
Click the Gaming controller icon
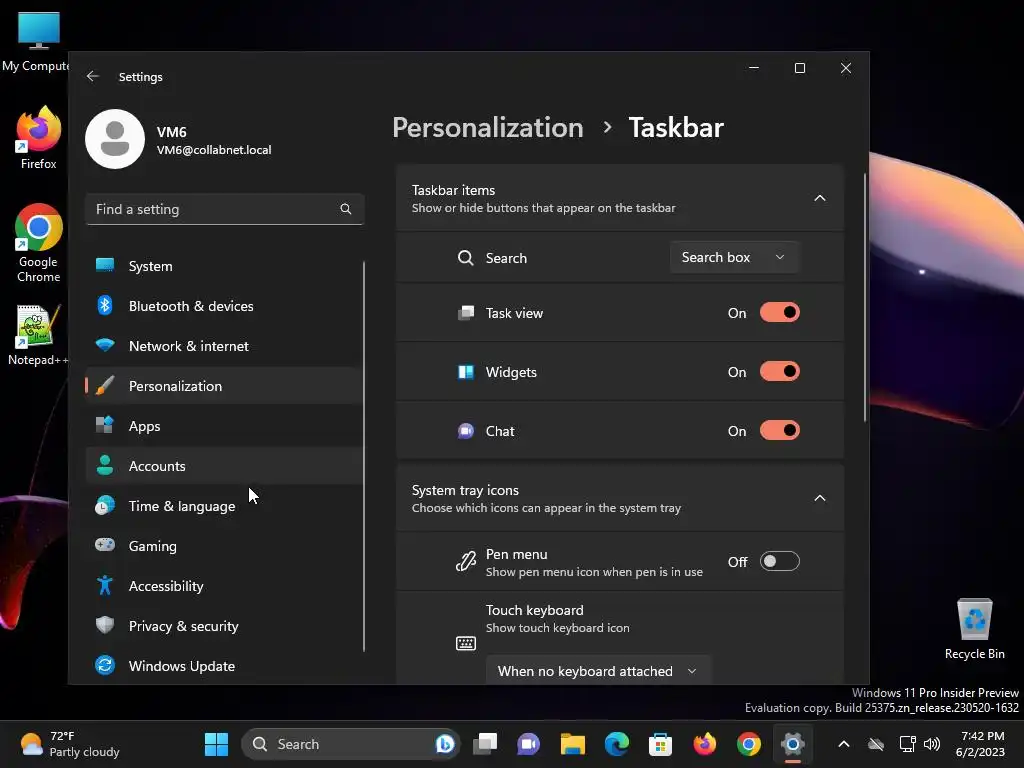[x=104, y=545]
